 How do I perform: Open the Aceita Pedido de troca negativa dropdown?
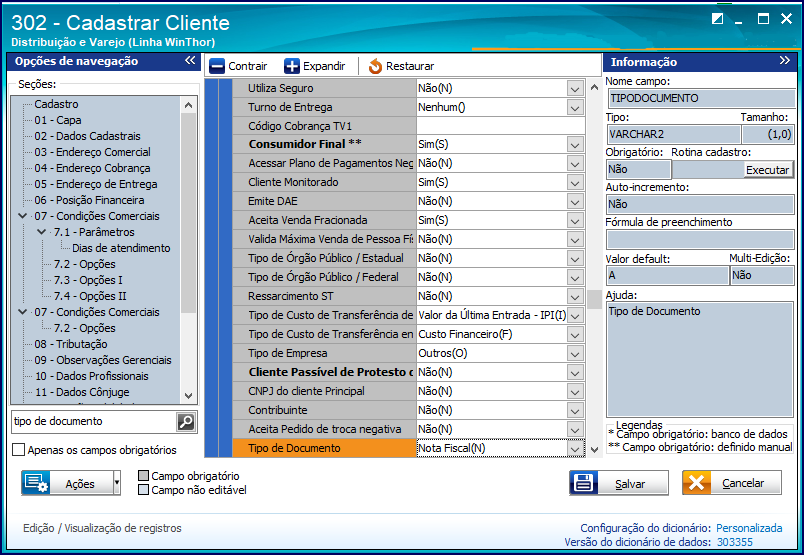(x=575, y=429)
